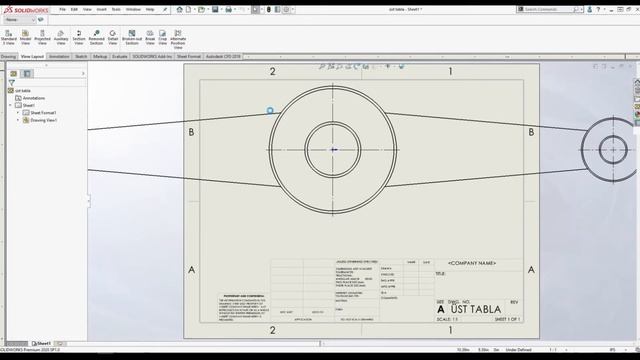
Task: Switch to the Sketch ribbon tab
Action: 81,56
